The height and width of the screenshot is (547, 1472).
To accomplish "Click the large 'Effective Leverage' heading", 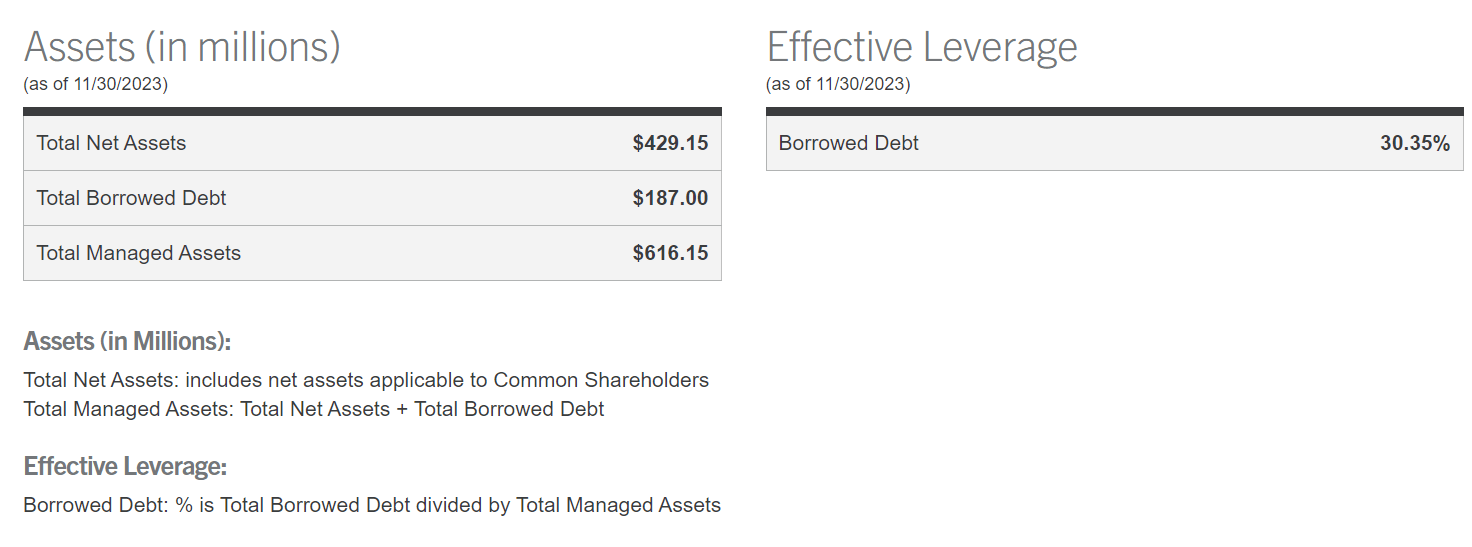I will coord(921,47).
